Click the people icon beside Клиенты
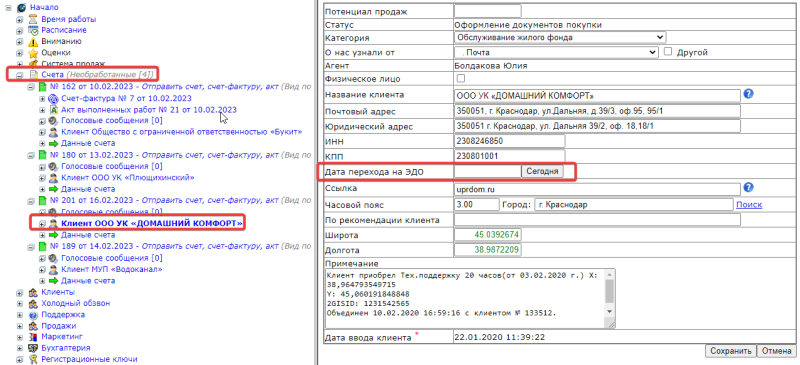 33,293
